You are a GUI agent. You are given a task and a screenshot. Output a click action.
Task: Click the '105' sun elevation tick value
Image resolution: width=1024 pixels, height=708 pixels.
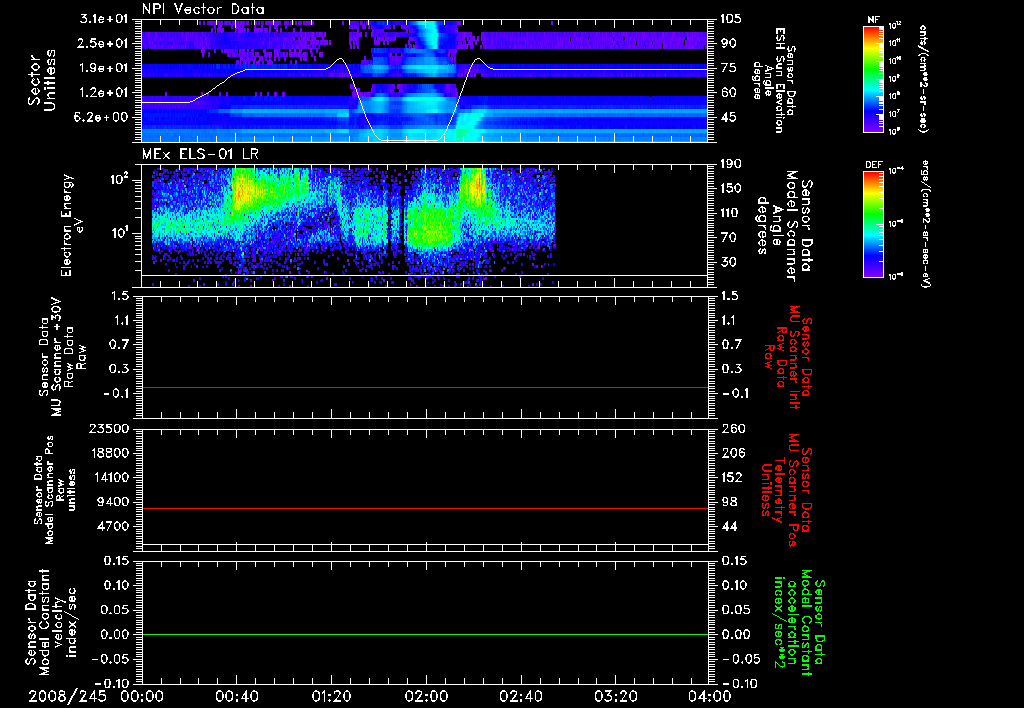point(731,19)
